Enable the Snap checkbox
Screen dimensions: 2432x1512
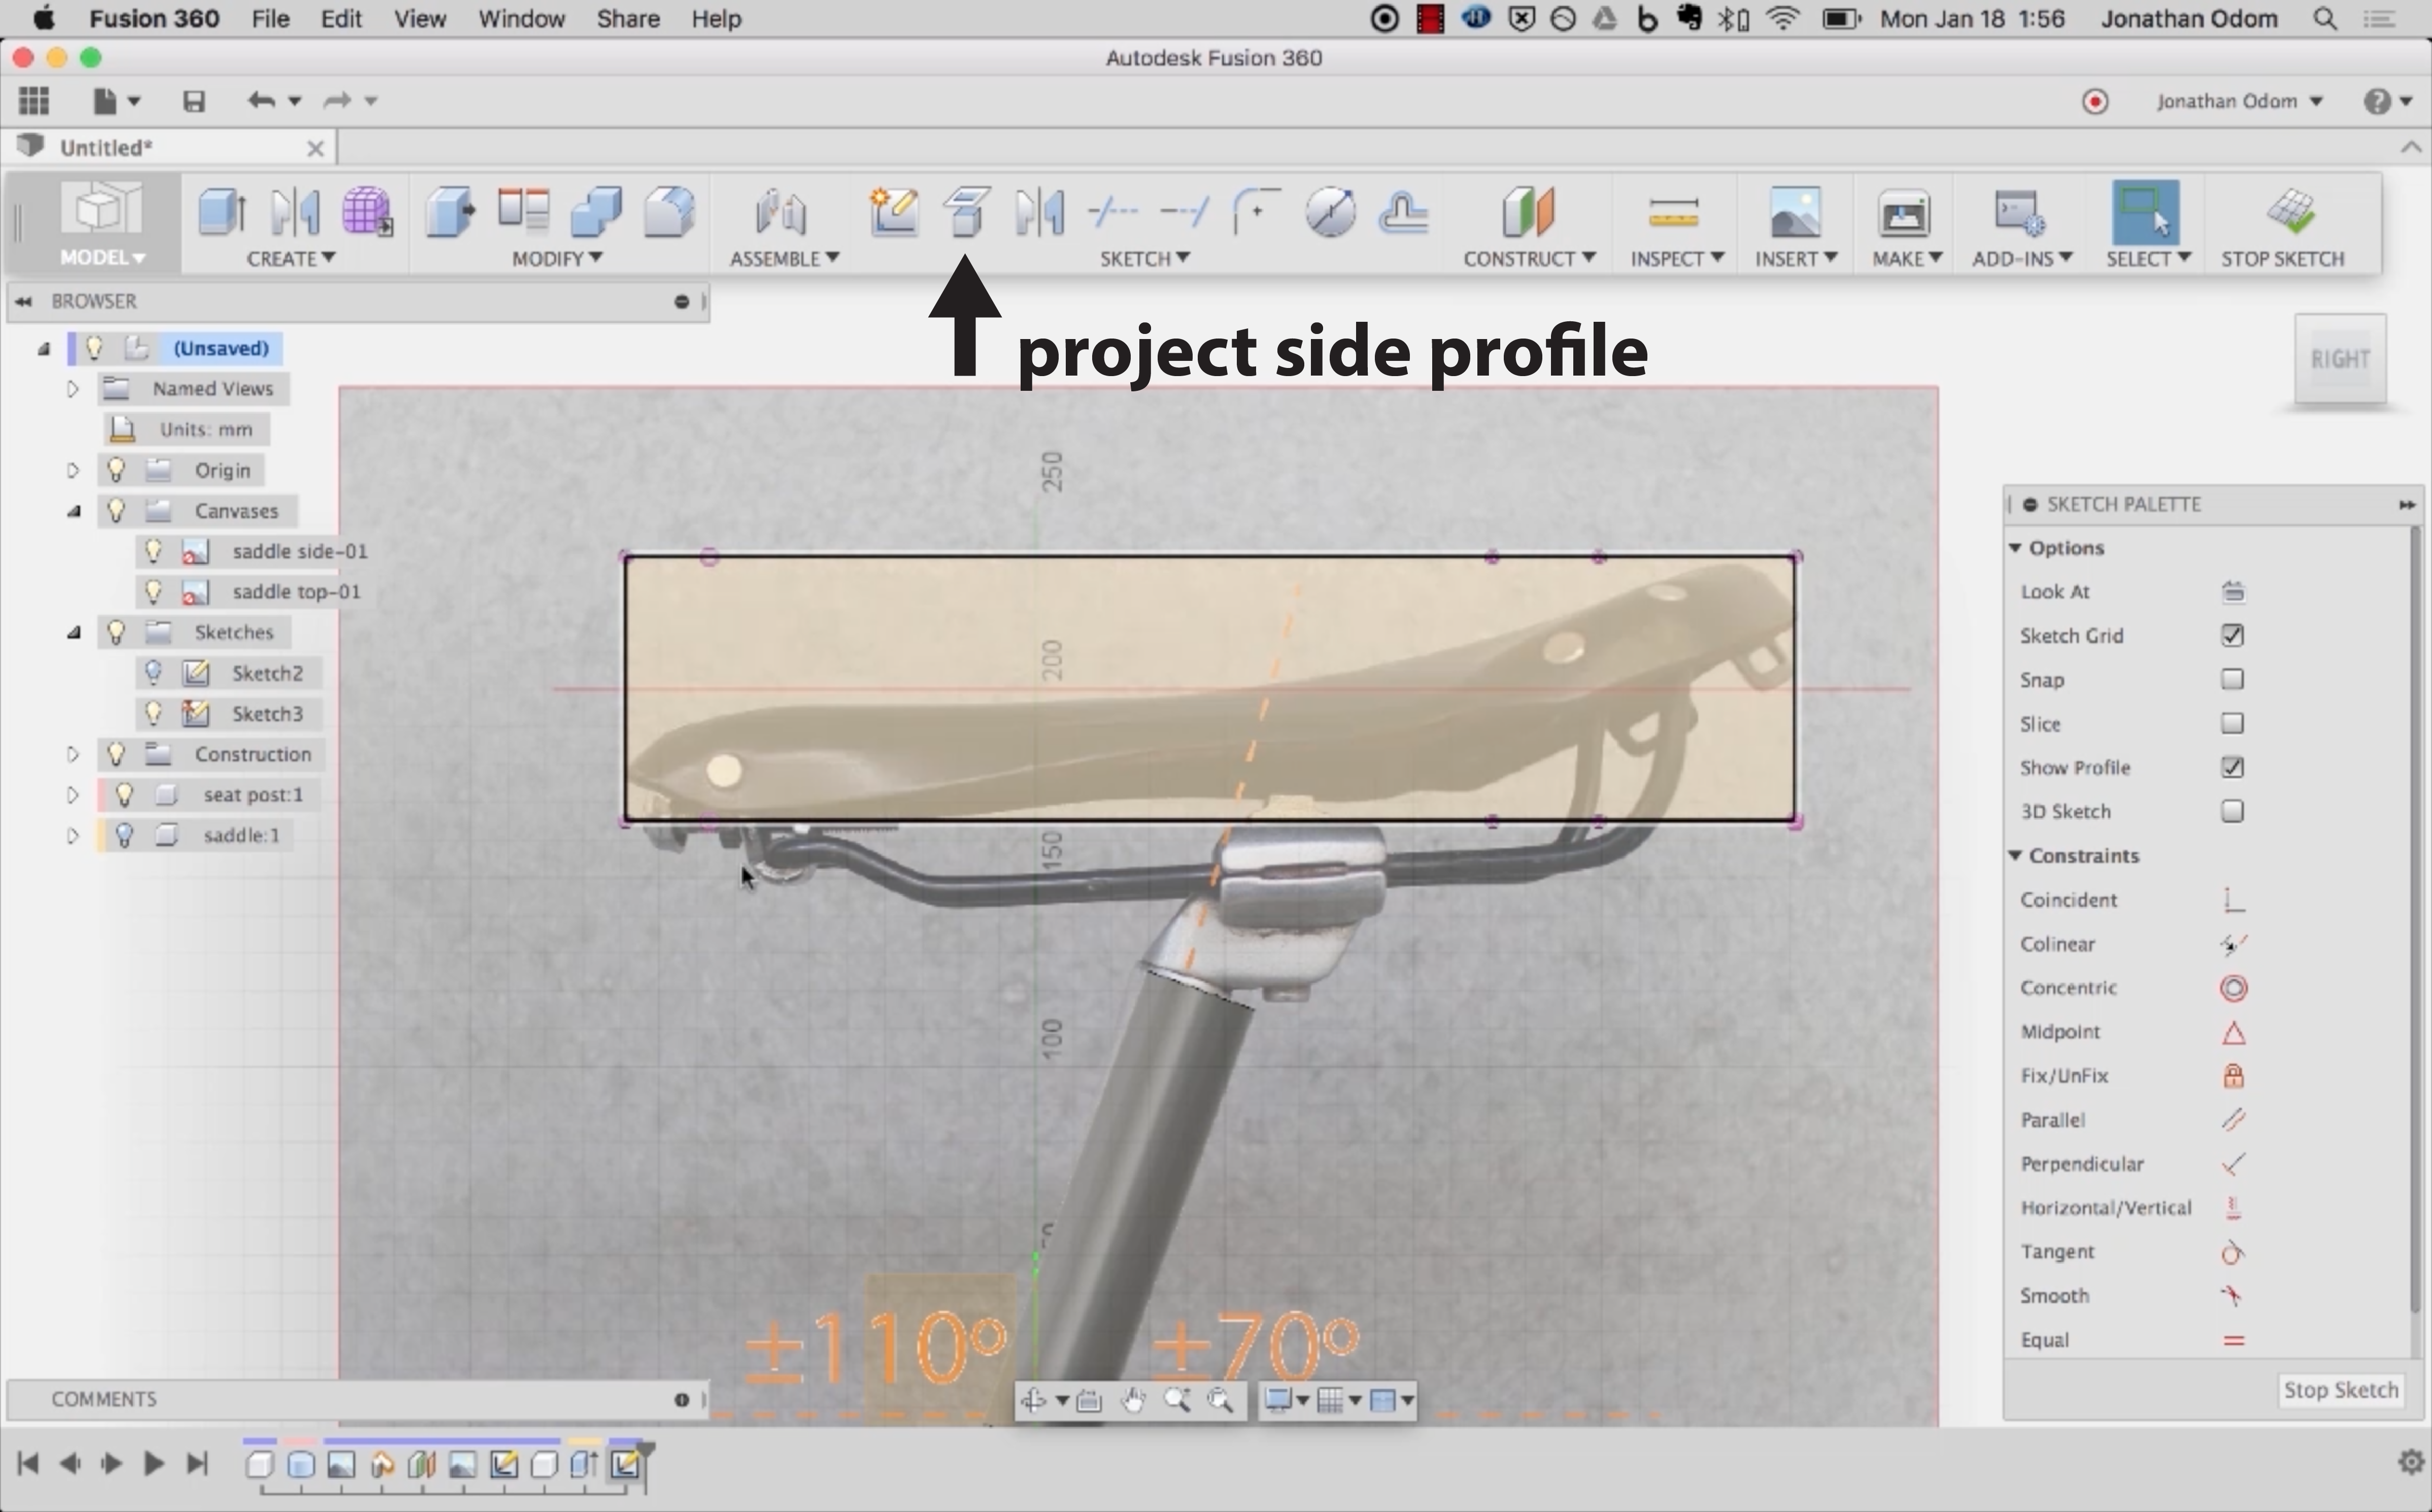(2232, 680)
